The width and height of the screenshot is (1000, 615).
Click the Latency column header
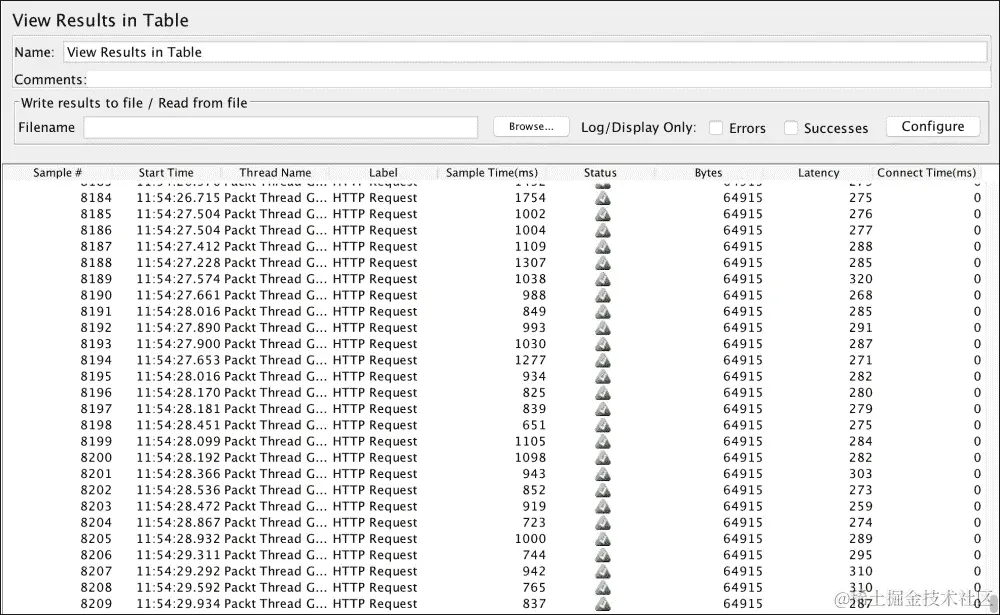click(x=818, y=172)
